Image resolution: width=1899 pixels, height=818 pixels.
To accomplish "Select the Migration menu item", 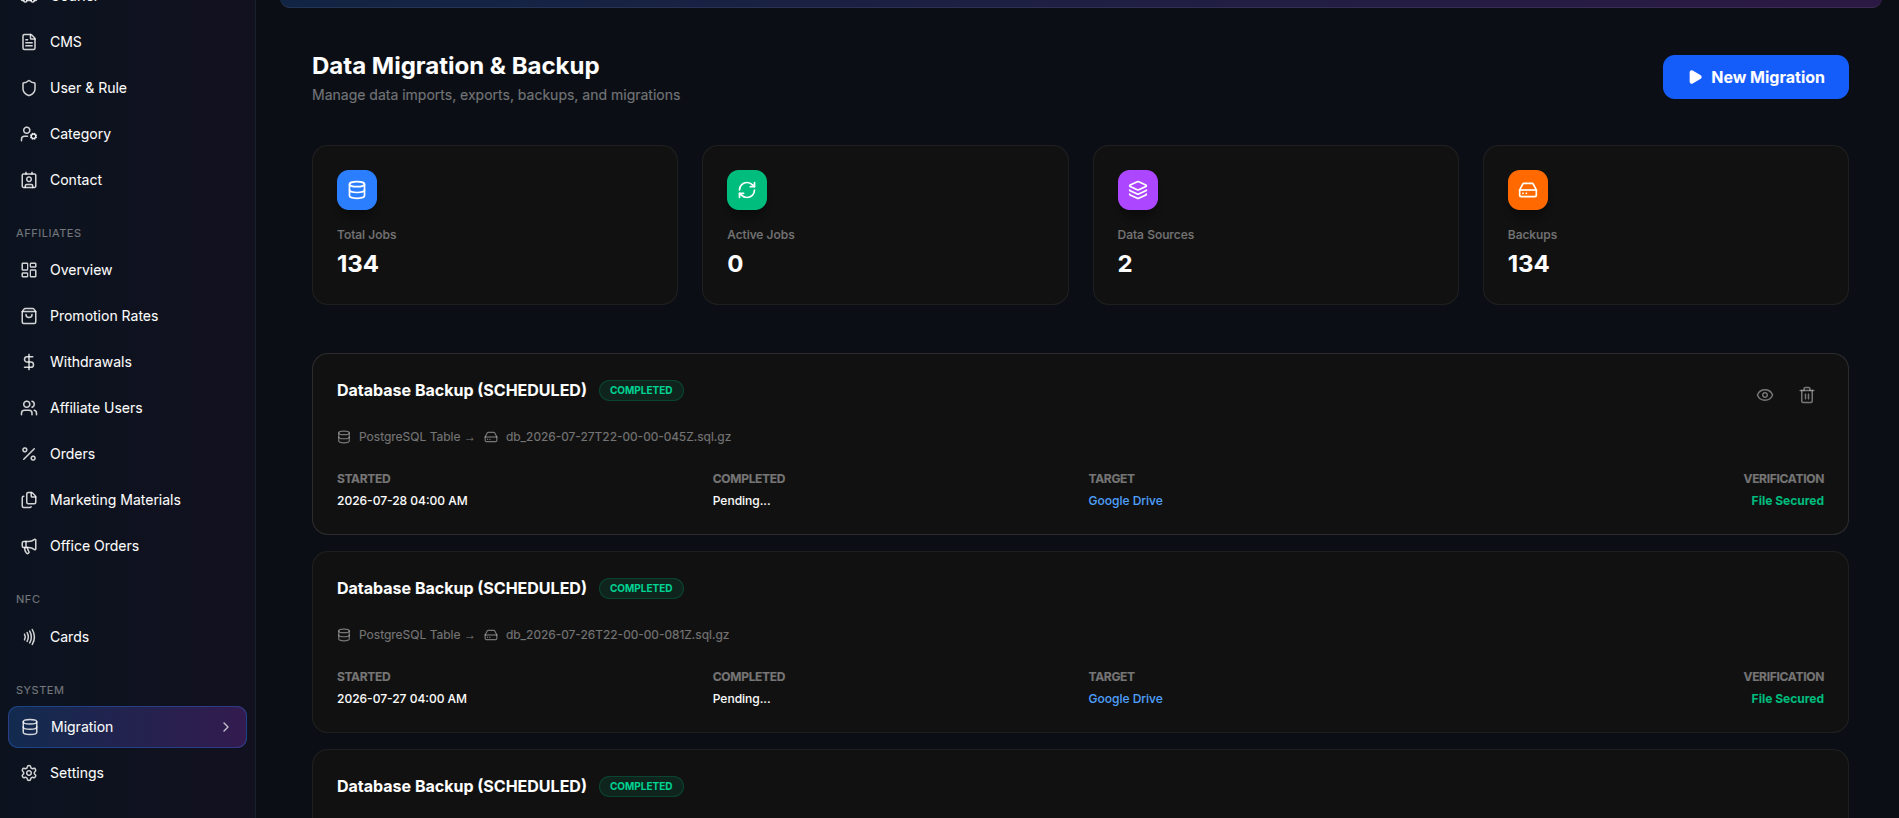I will [128, 727].
